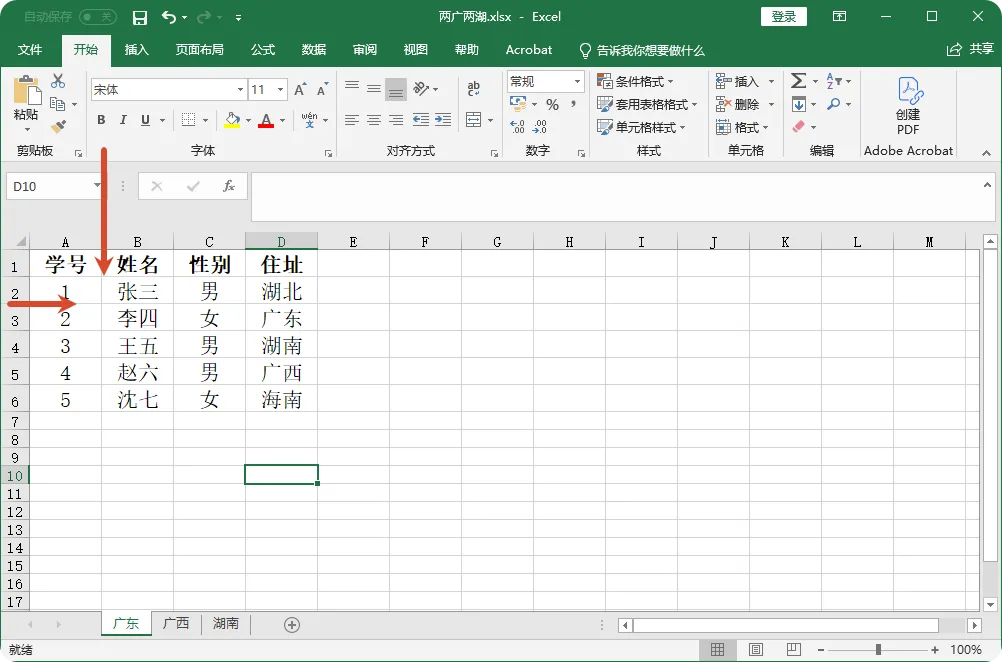Viewport: 1002px width, 662px height.
Task: Click the Share 共享 button
Action: point(970,49)
